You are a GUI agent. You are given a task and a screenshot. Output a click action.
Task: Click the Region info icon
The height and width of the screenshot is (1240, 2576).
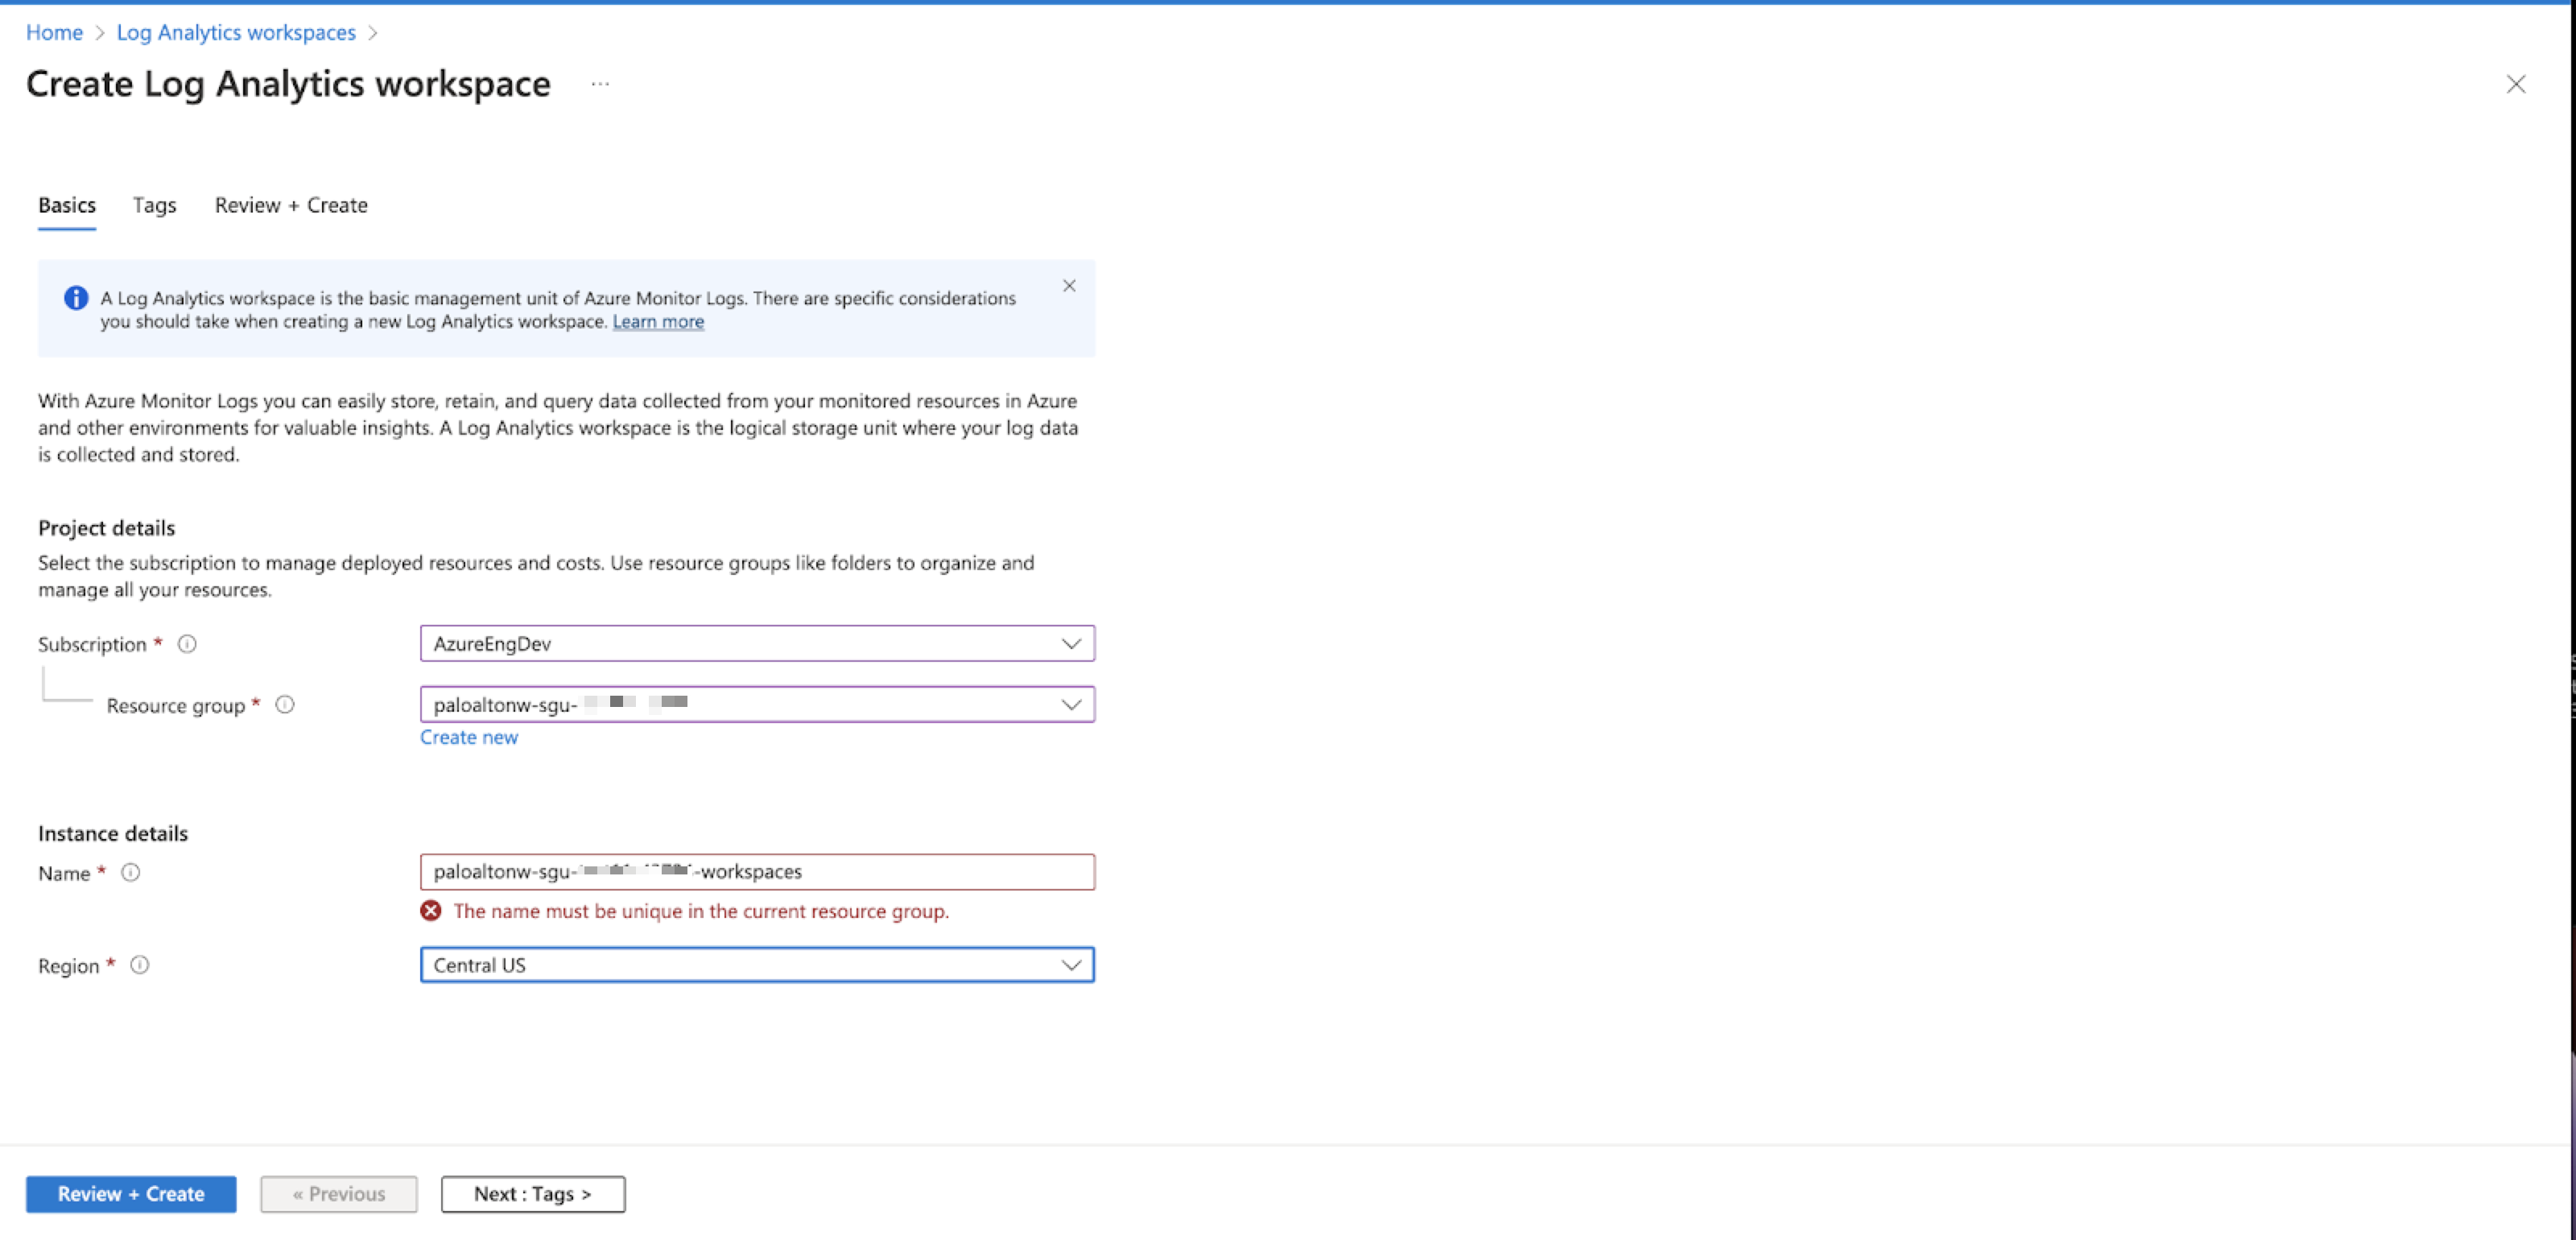click(140, 965)
